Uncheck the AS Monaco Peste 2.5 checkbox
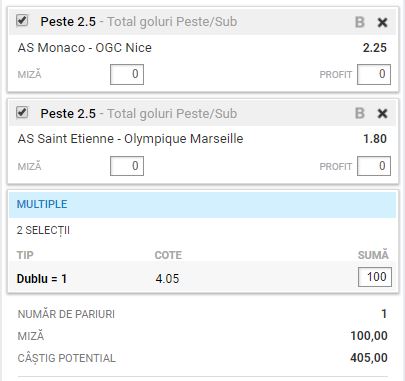The image size is (405, 381). tap(22, 21)
